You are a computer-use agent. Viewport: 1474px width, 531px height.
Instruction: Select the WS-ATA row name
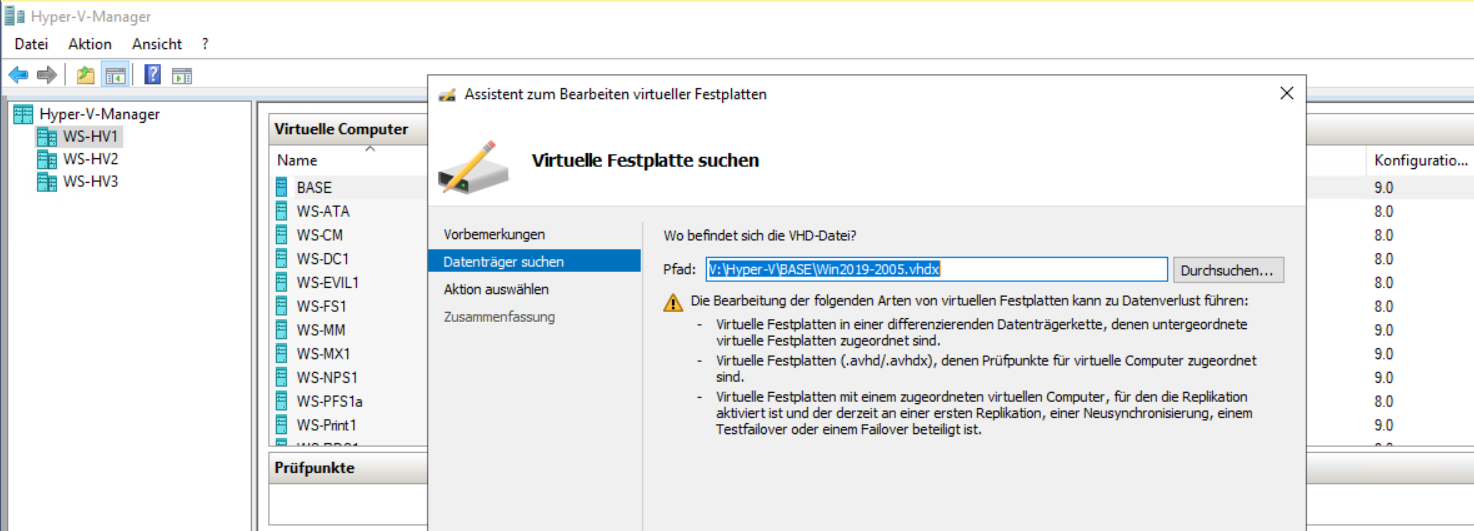[x=323, y=211]
